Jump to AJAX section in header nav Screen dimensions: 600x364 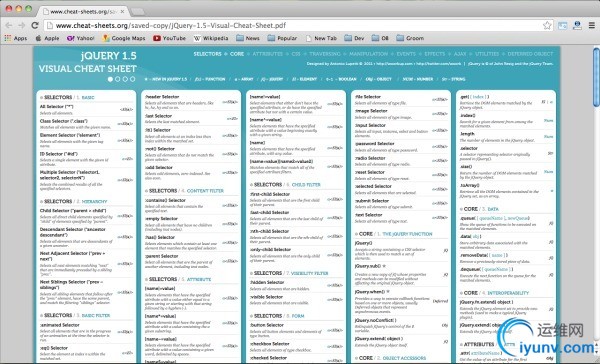460,54
